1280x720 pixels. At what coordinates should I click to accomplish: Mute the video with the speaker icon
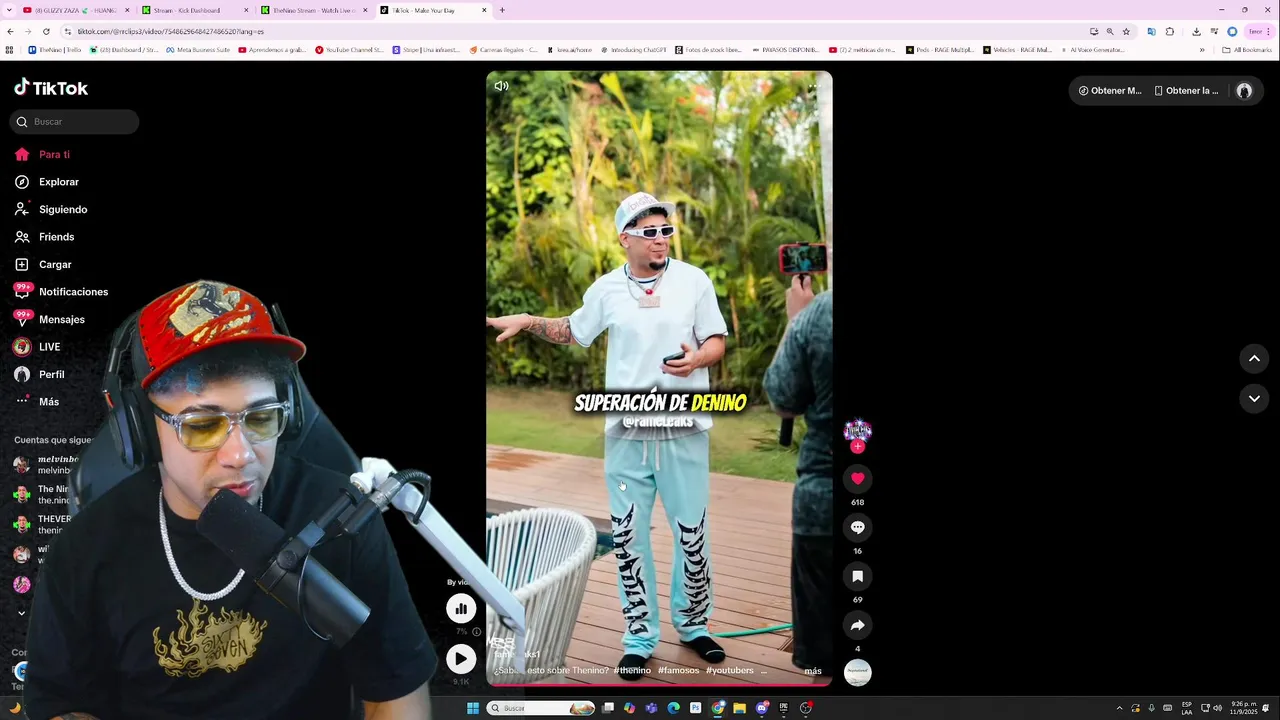(x=501, y=86)
